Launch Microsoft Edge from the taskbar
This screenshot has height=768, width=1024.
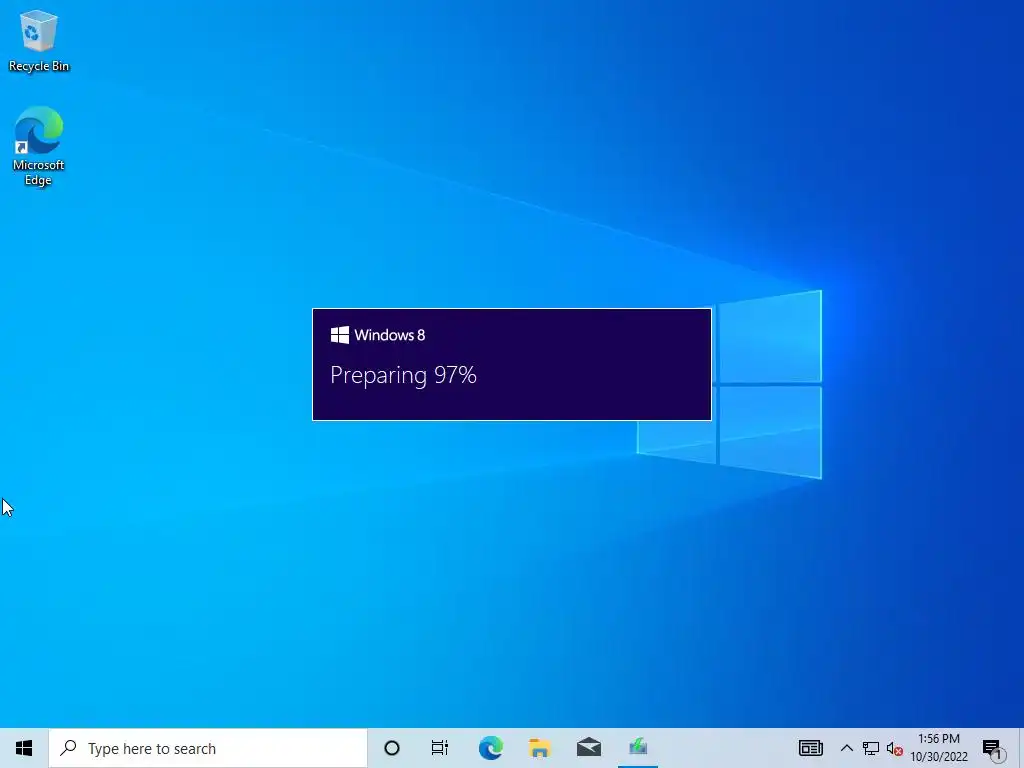(x=490, y=748)
